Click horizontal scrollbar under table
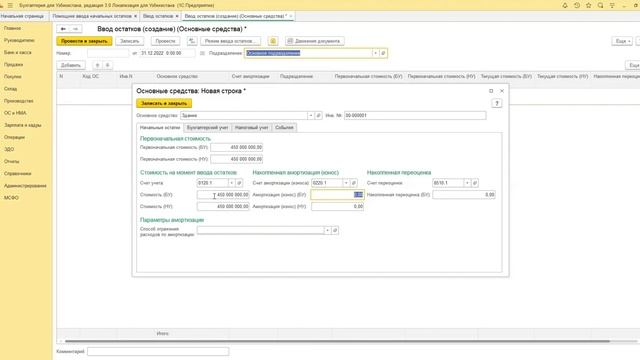 pos(337,341)
